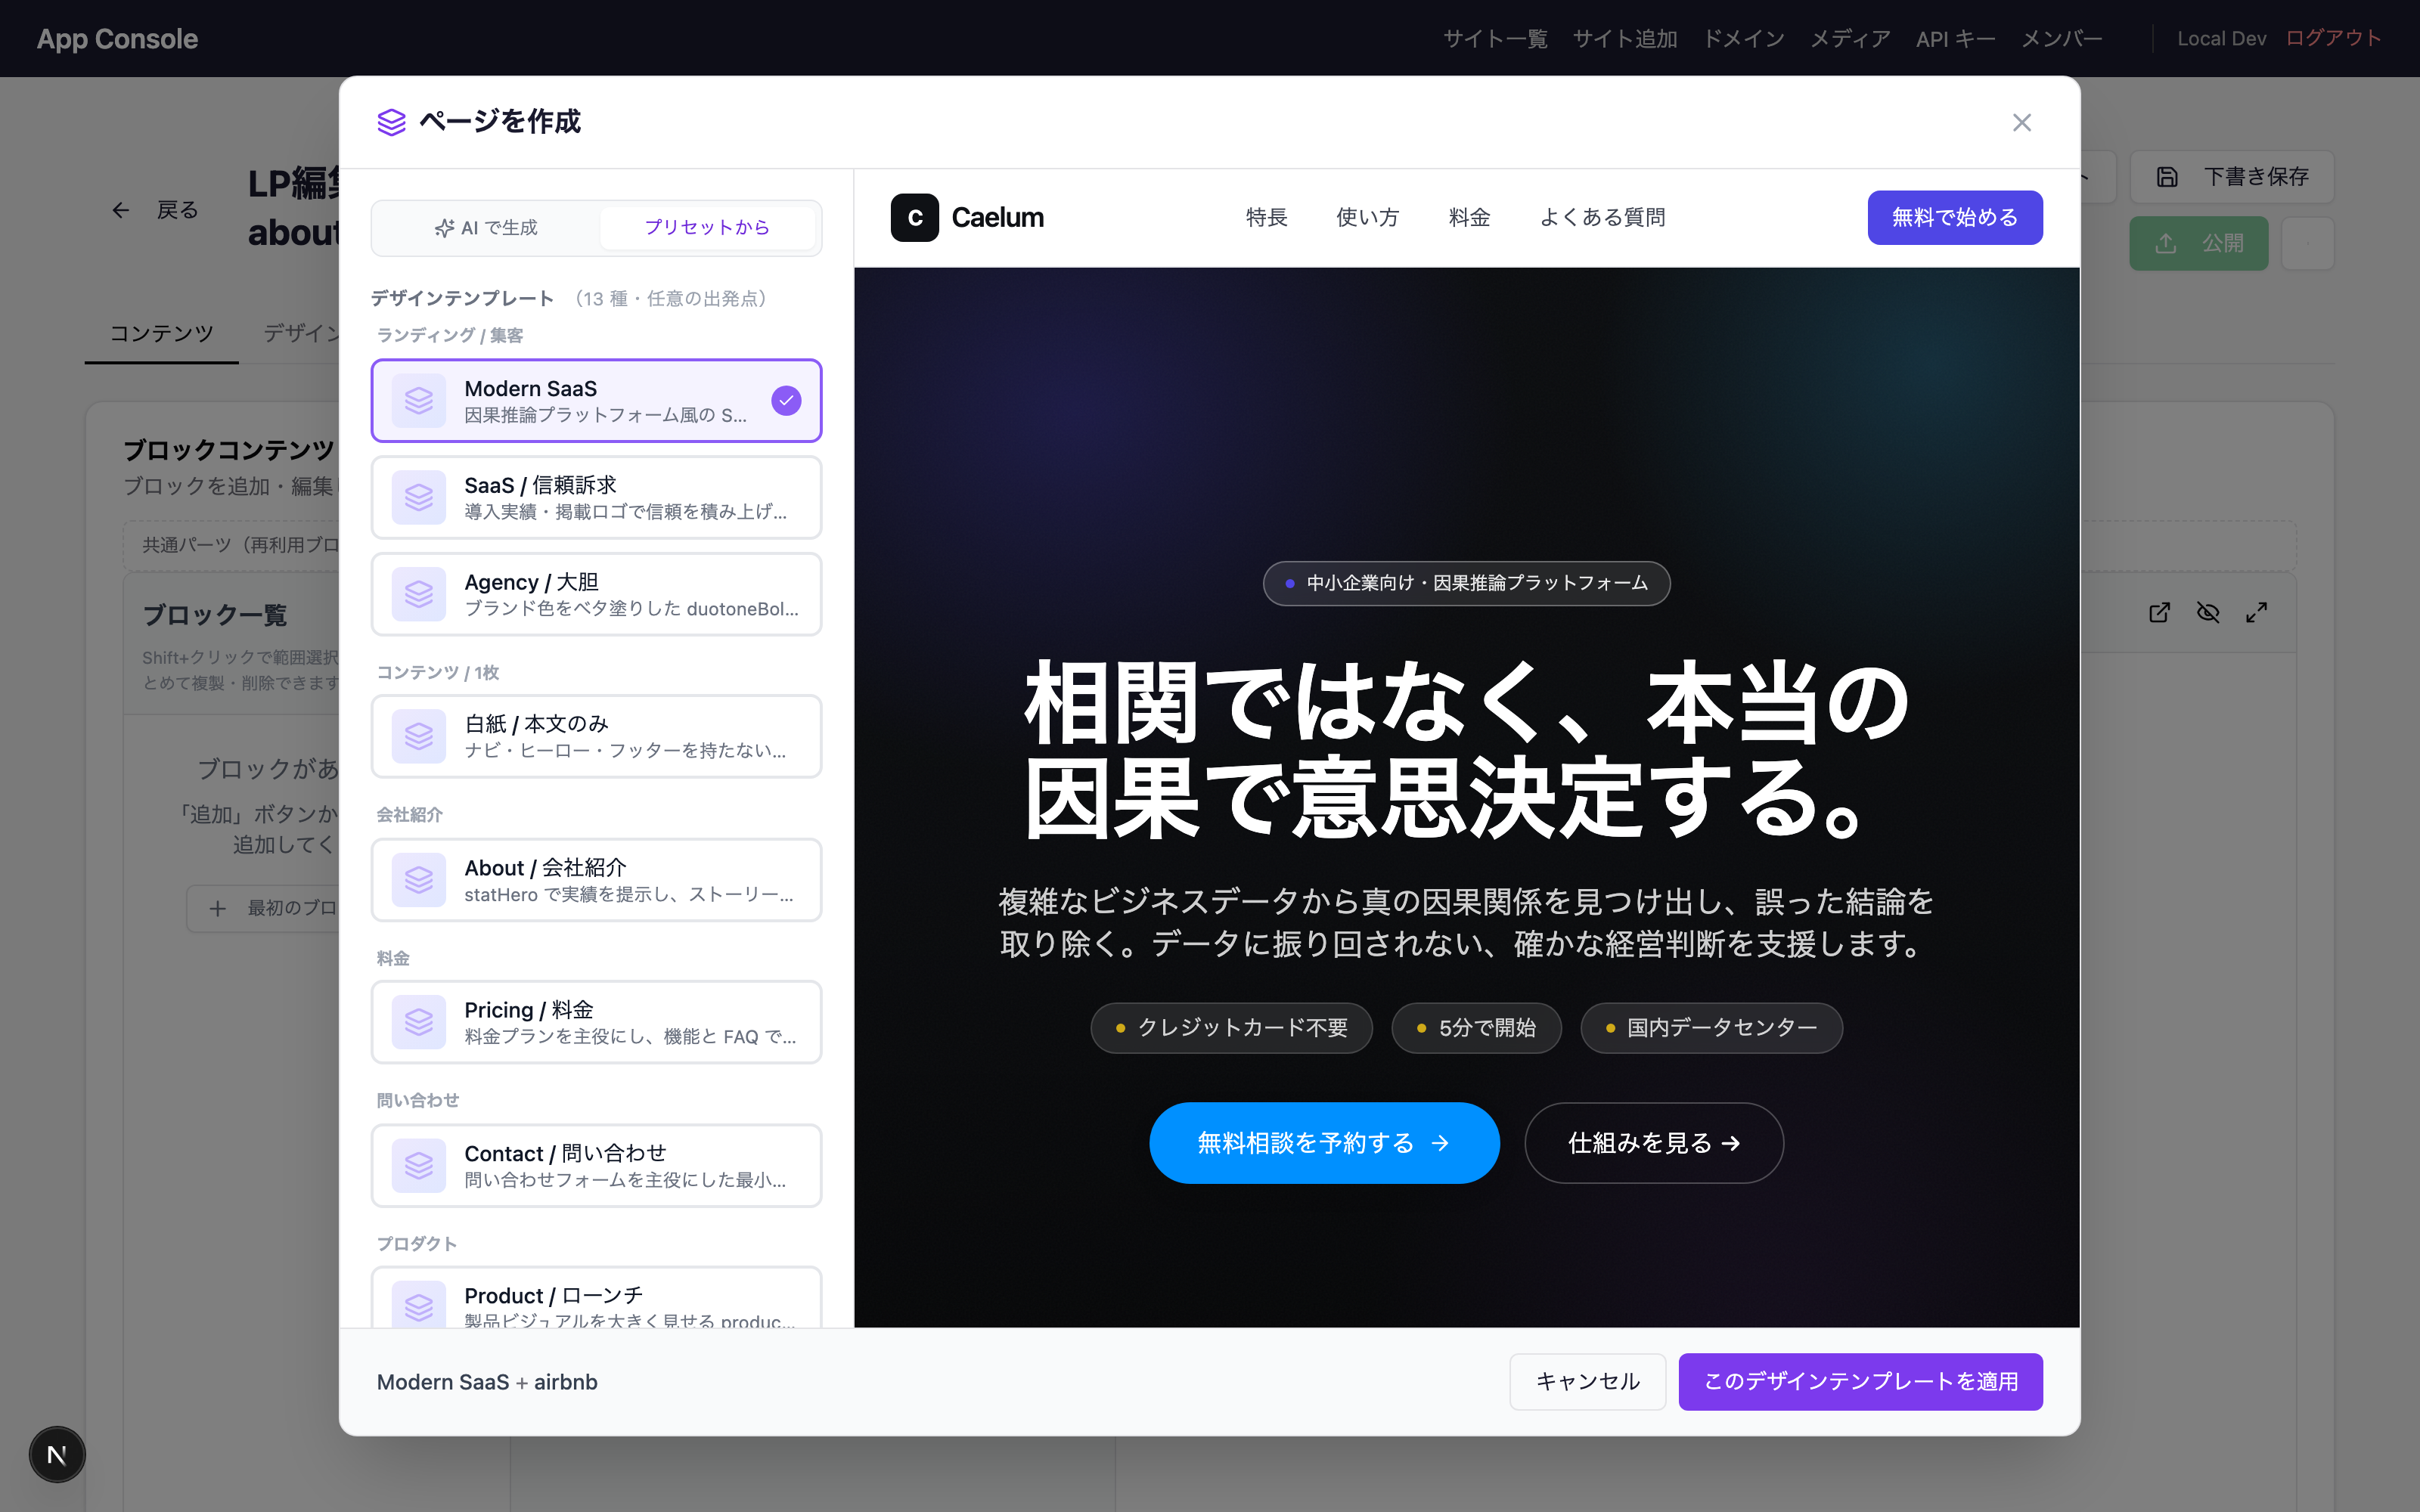Click the 中小企業向け・因果推論プラットフォーム pill
The height and width of the screenshot is (1512, 2420).
click(x=1466, y=583)
